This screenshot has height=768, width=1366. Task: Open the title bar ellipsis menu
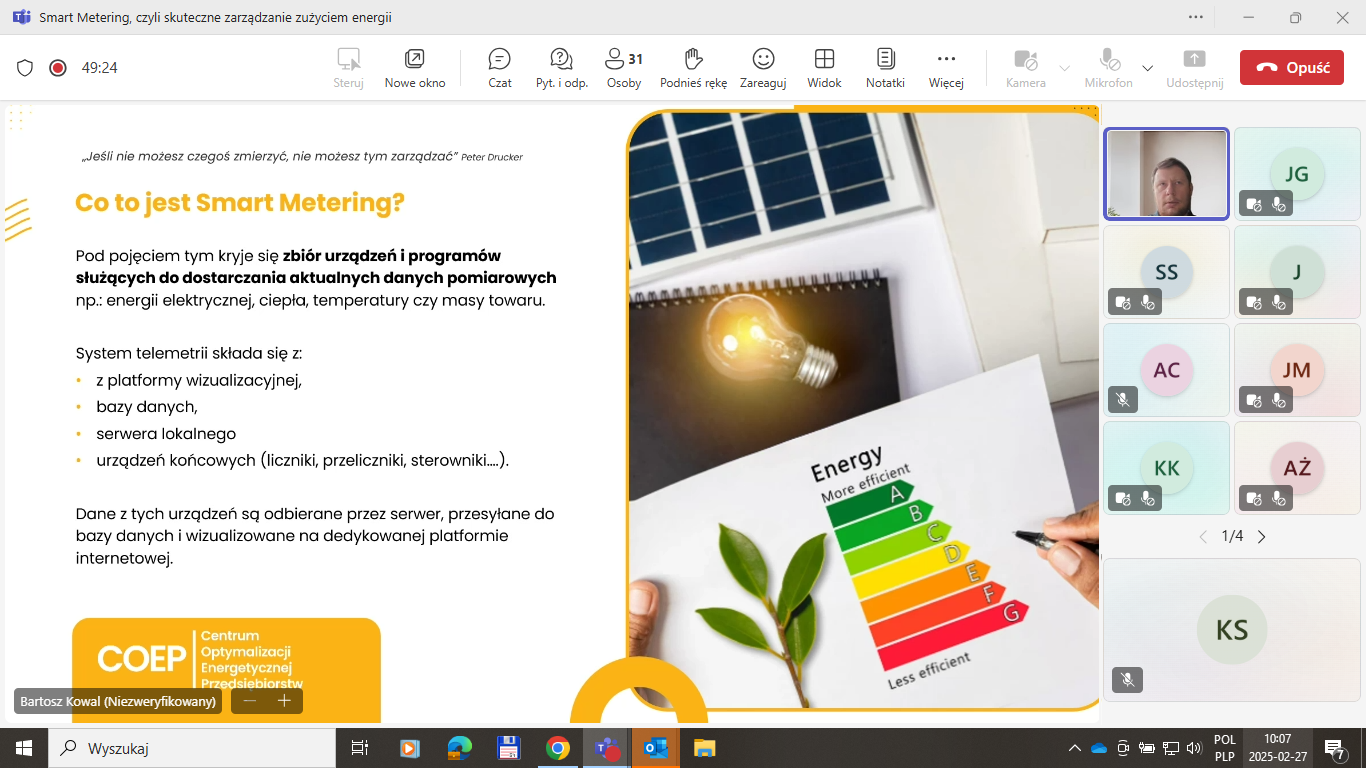pyautogui.click(x=1196, y=17)
